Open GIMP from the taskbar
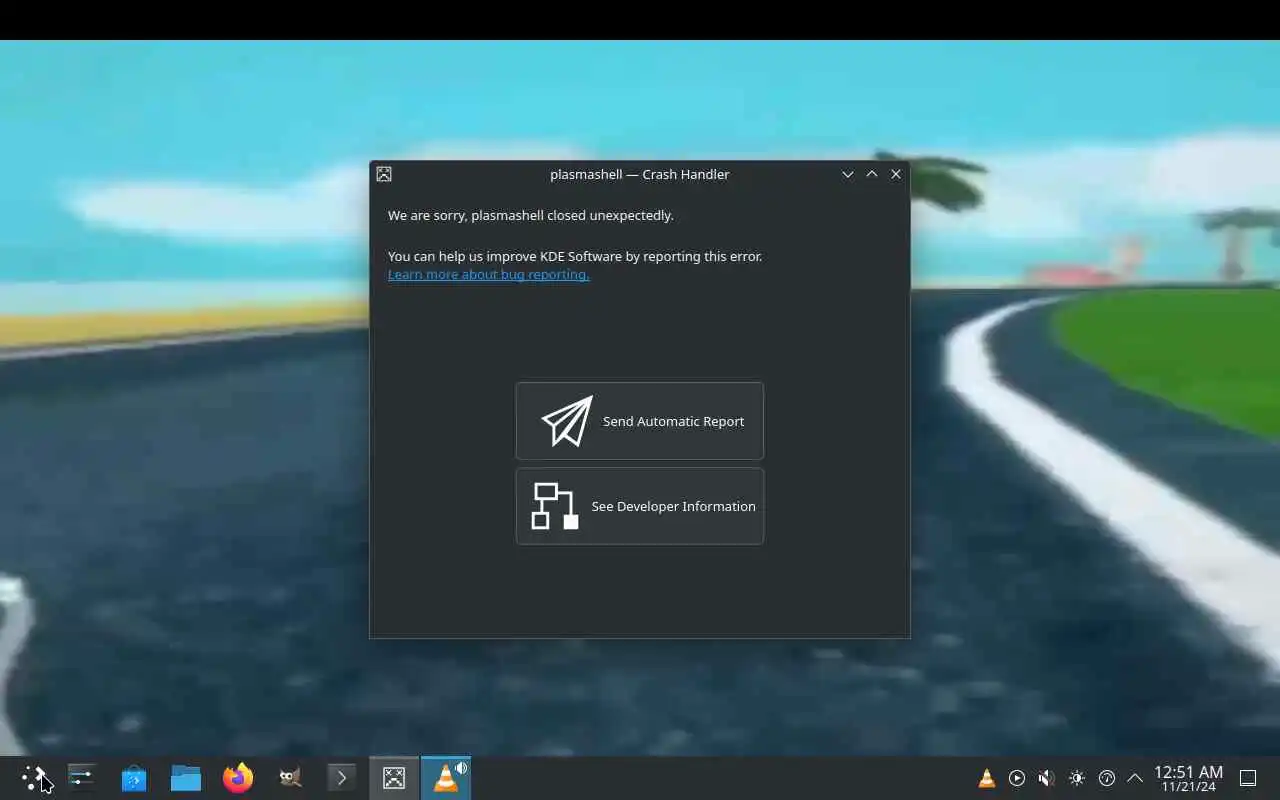 290,778
